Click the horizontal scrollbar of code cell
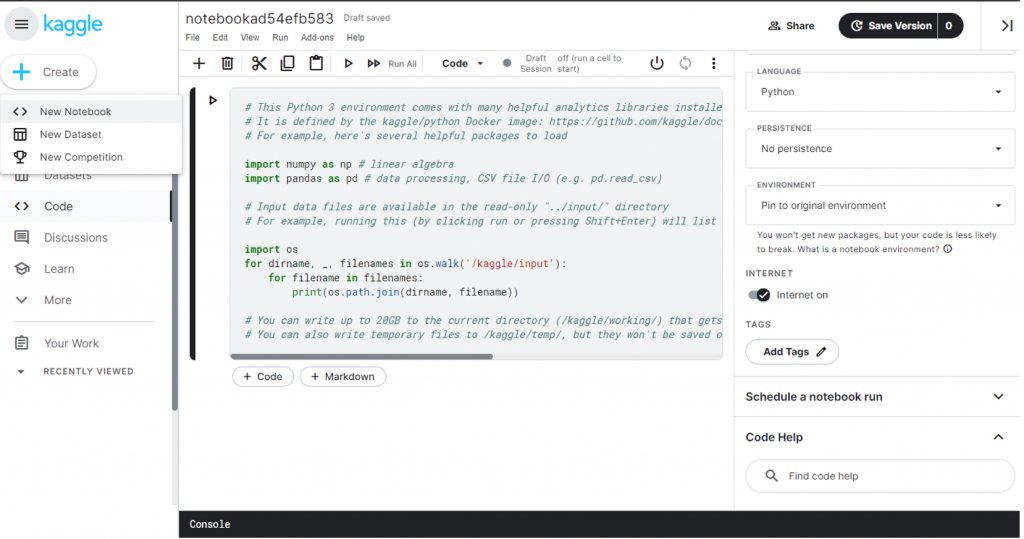Screen dimensions: 1024x539 pyautogui.click(x=361, y=357)
